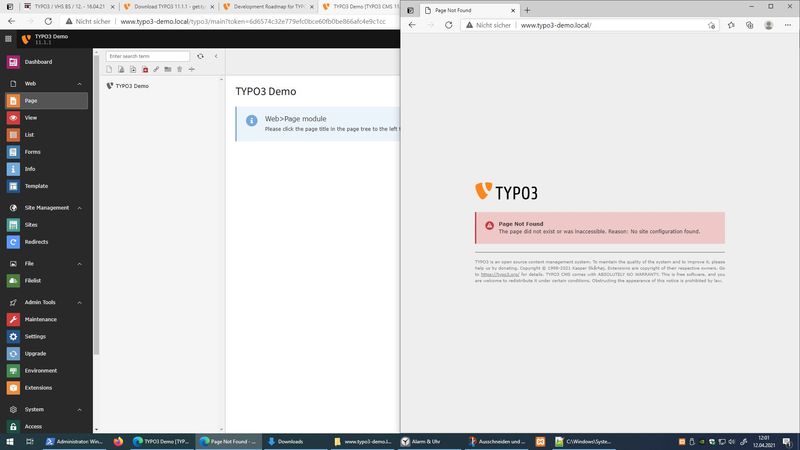This screenshot has height=450, width=800.
Task: Select the TYPO3 Demo backend browser tab
Action: (x=360, y=7)
